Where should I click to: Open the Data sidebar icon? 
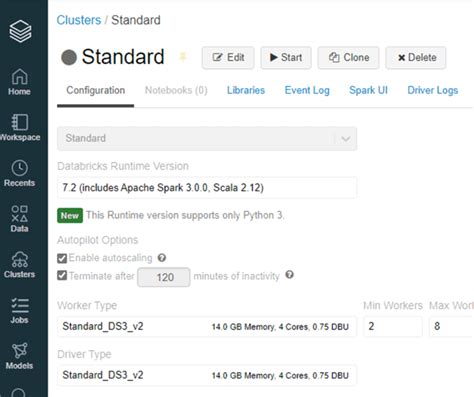tap(19, 219)
